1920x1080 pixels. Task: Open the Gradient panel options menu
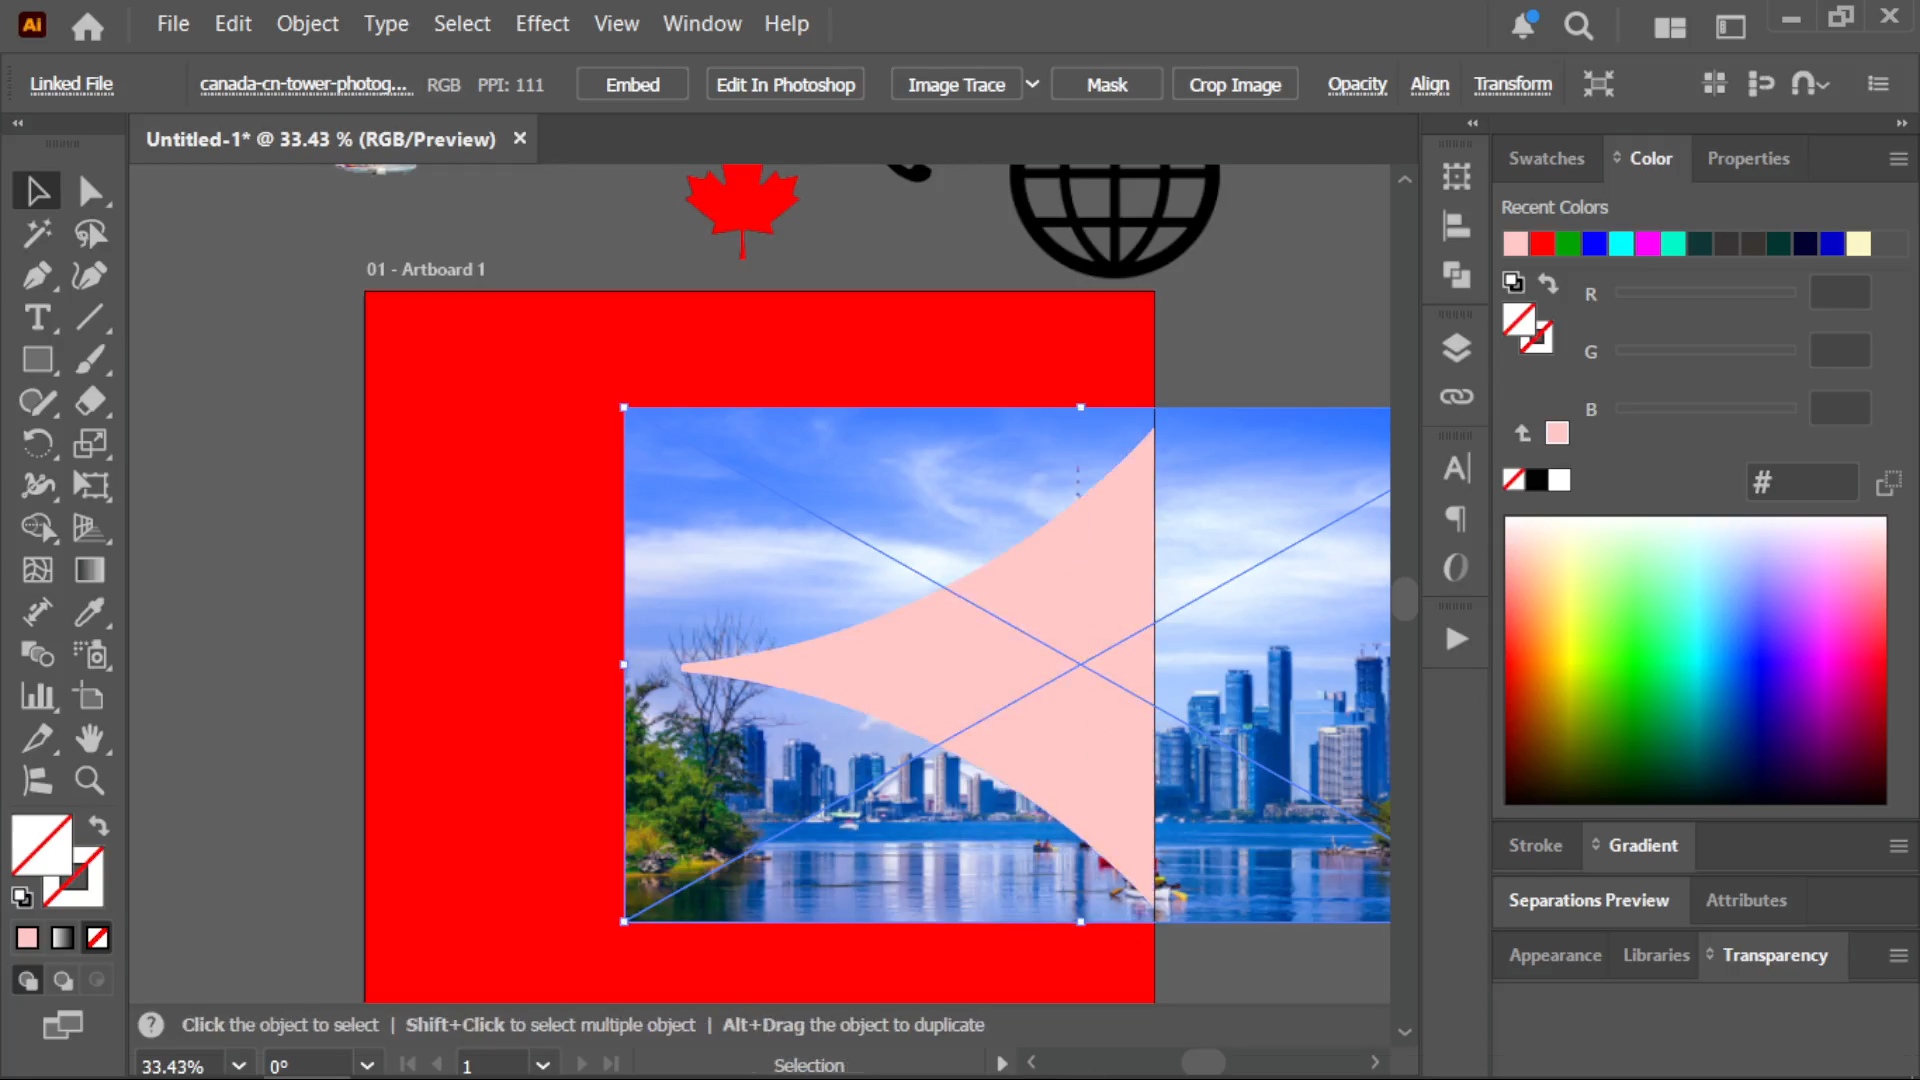(x=1898, y=846)
